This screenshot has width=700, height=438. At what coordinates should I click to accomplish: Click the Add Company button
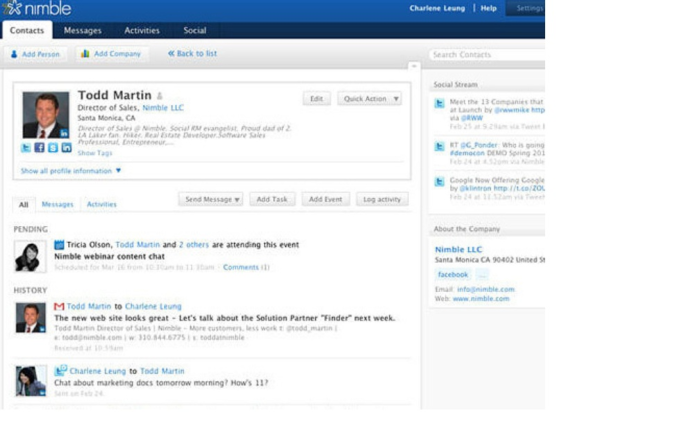(112, 54)
